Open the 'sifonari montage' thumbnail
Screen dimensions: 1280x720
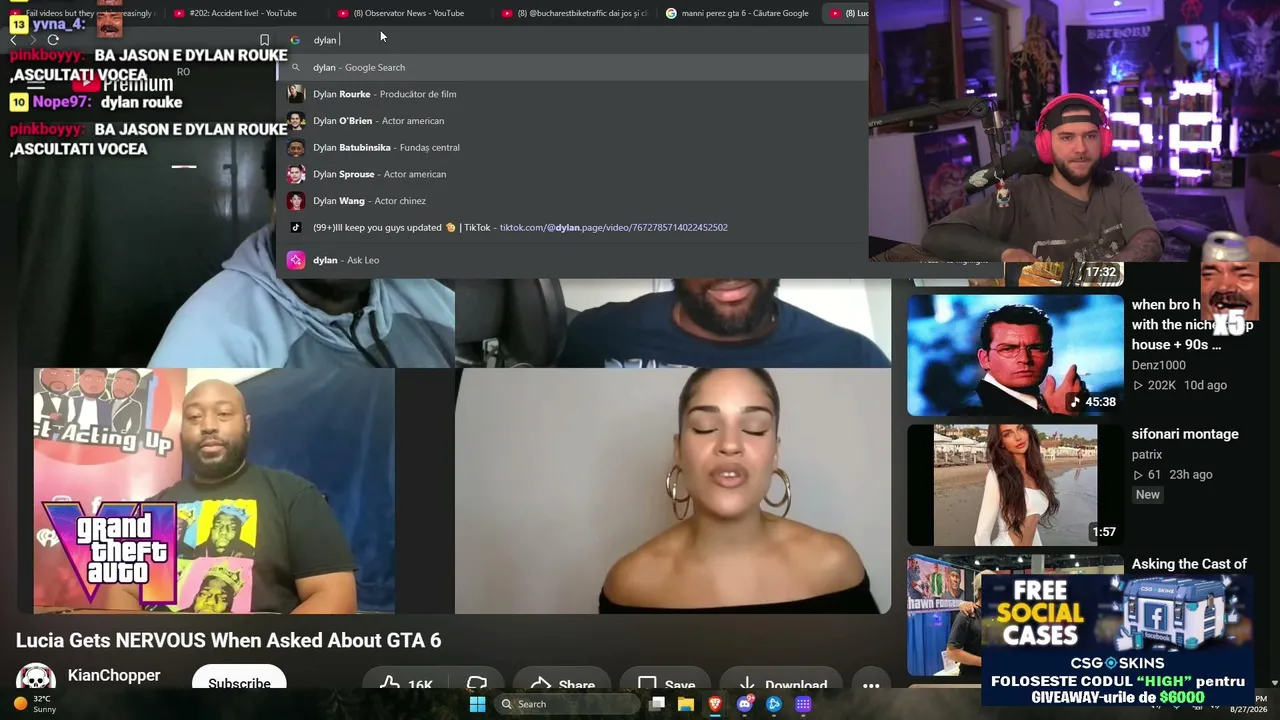[1015, 485]
